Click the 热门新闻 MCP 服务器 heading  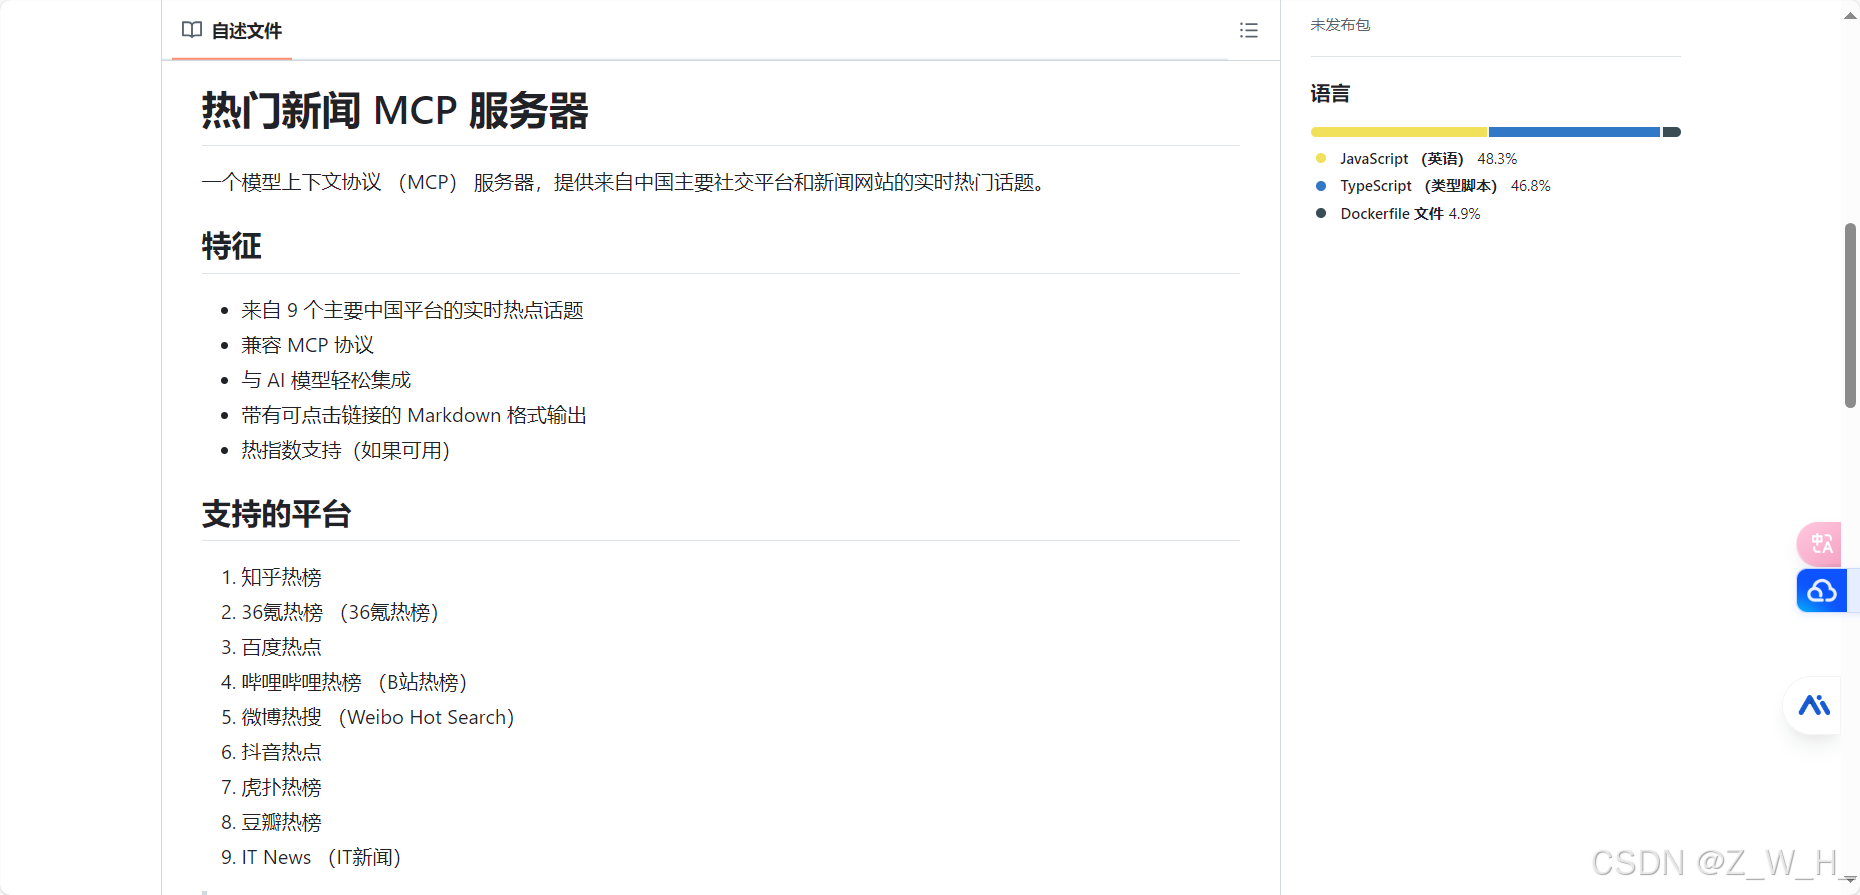tap(395, 110)
